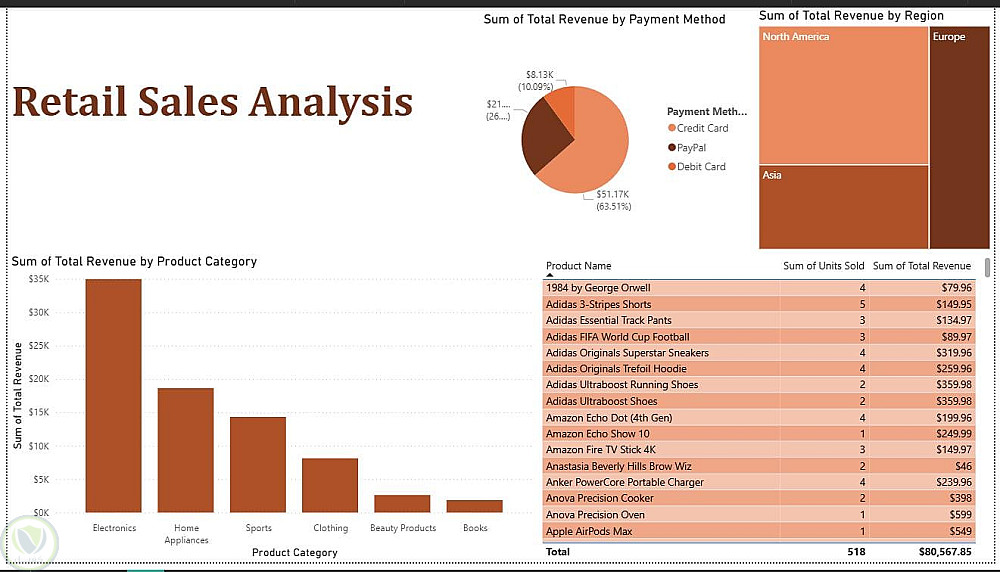Click the $79.96 revenue cell

tap(957, 288)
